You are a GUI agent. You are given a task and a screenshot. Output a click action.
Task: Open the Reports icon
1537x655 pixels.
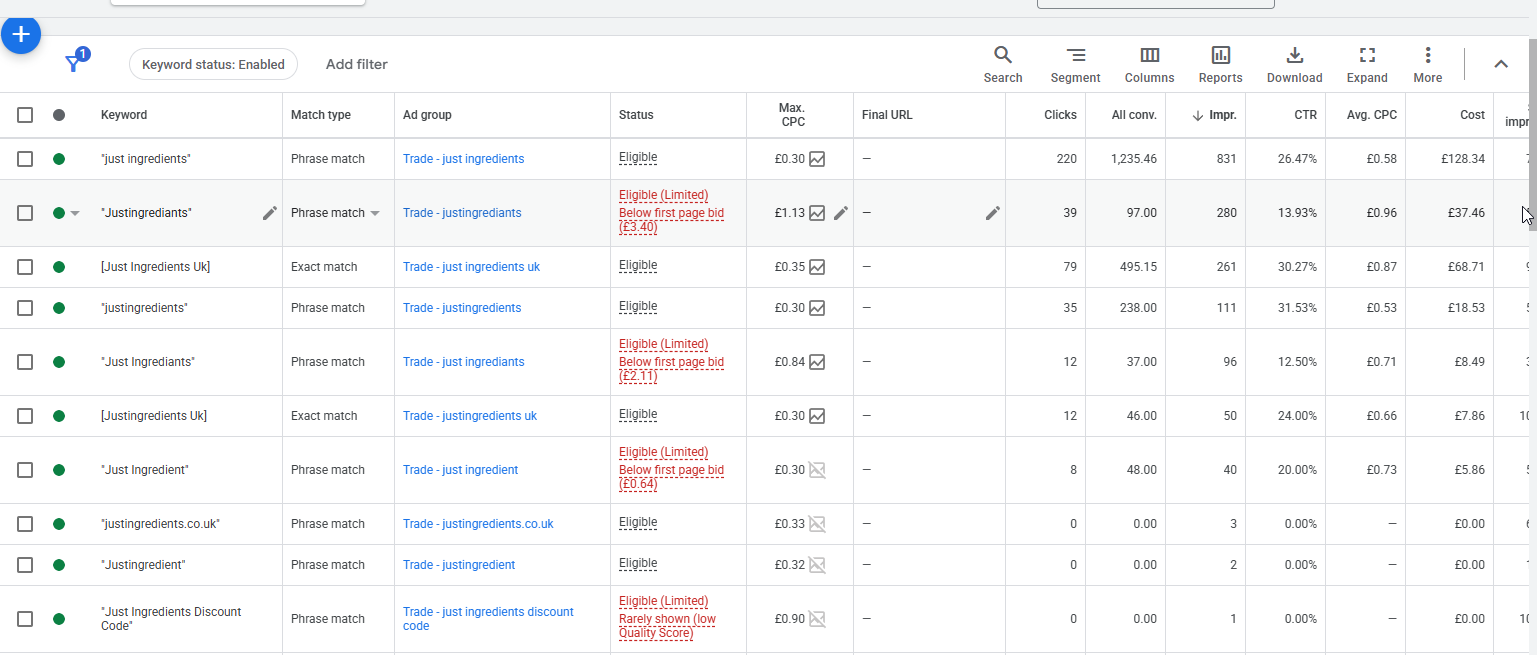pyautogui.click(x=1220, y=65)
